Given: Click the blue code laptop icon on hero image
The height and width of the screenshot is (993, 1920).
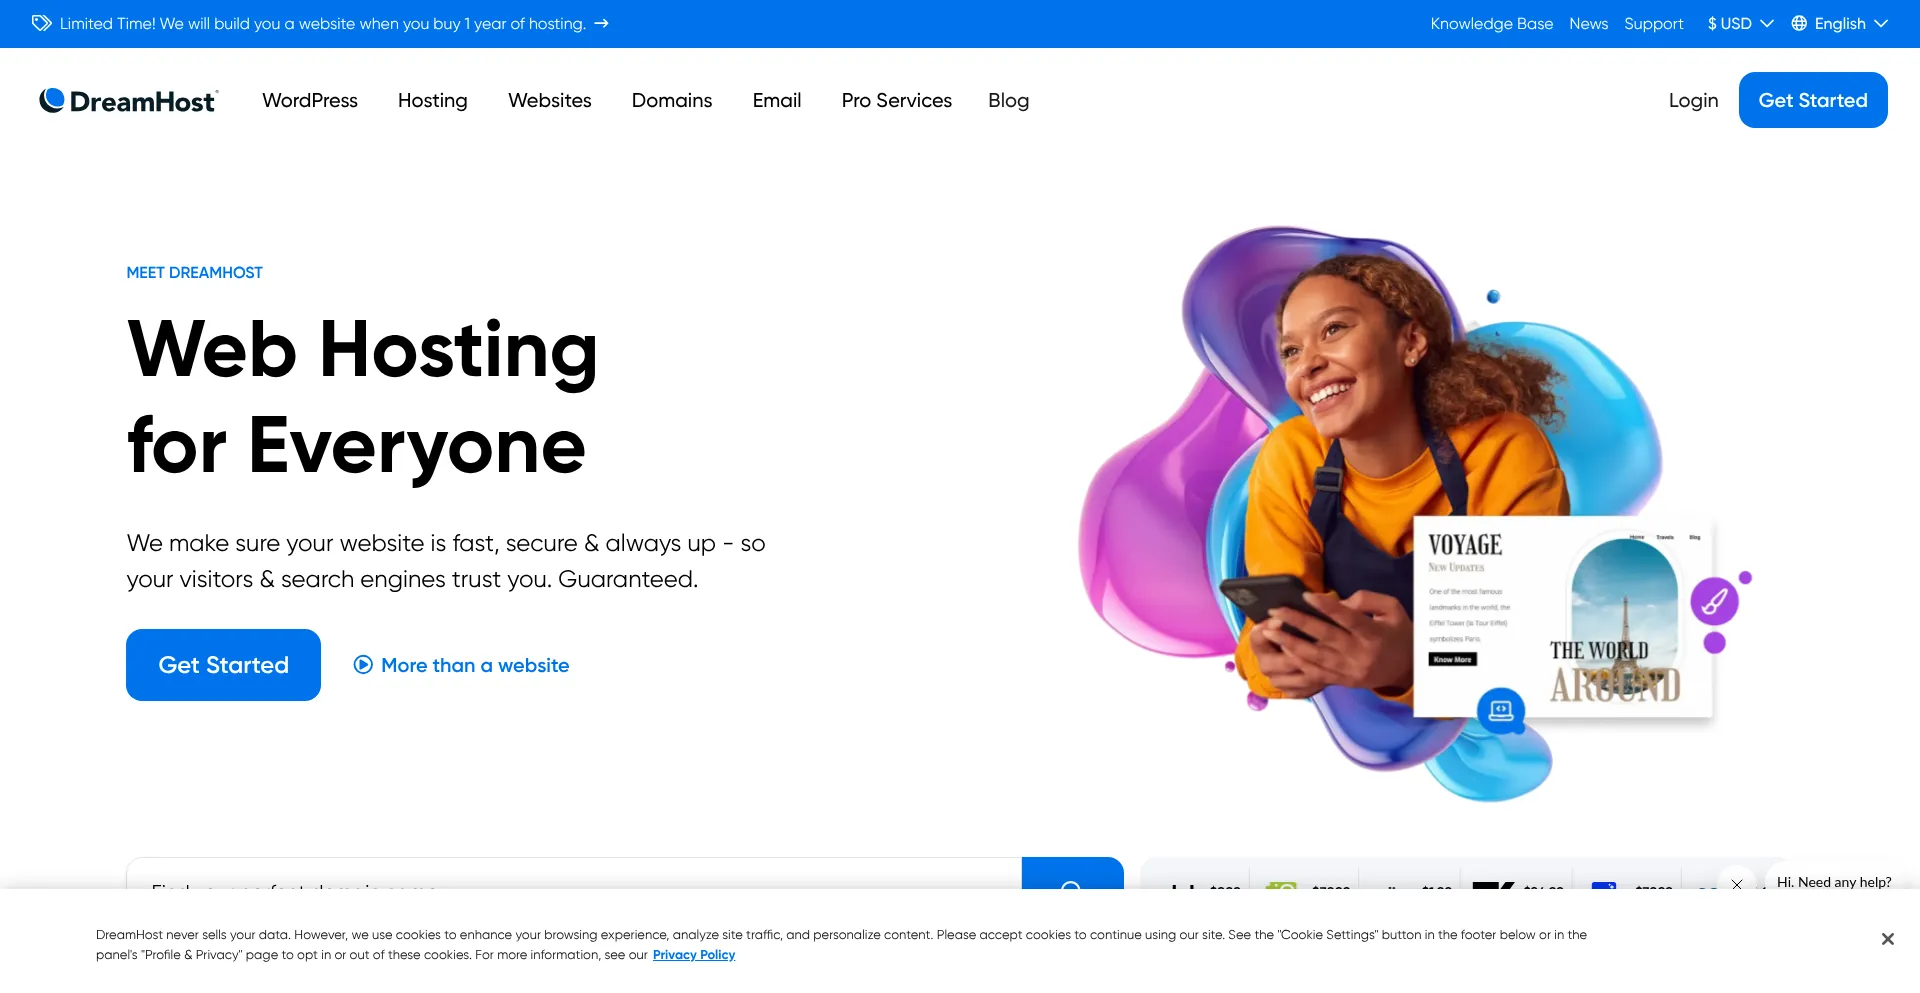Looking at the screenshot, I should pyautogui.click(x=1501, y=711).
